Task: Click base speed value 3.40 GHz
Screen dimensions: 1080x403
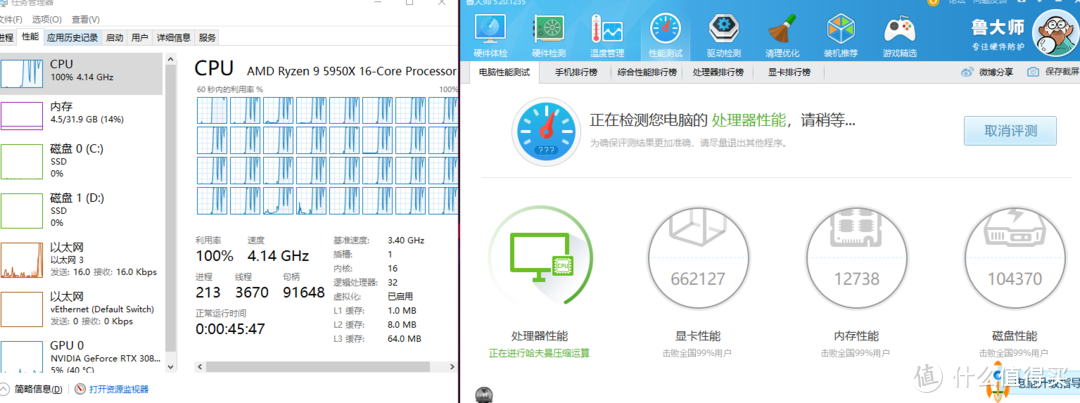Action: tap(406, 240)
